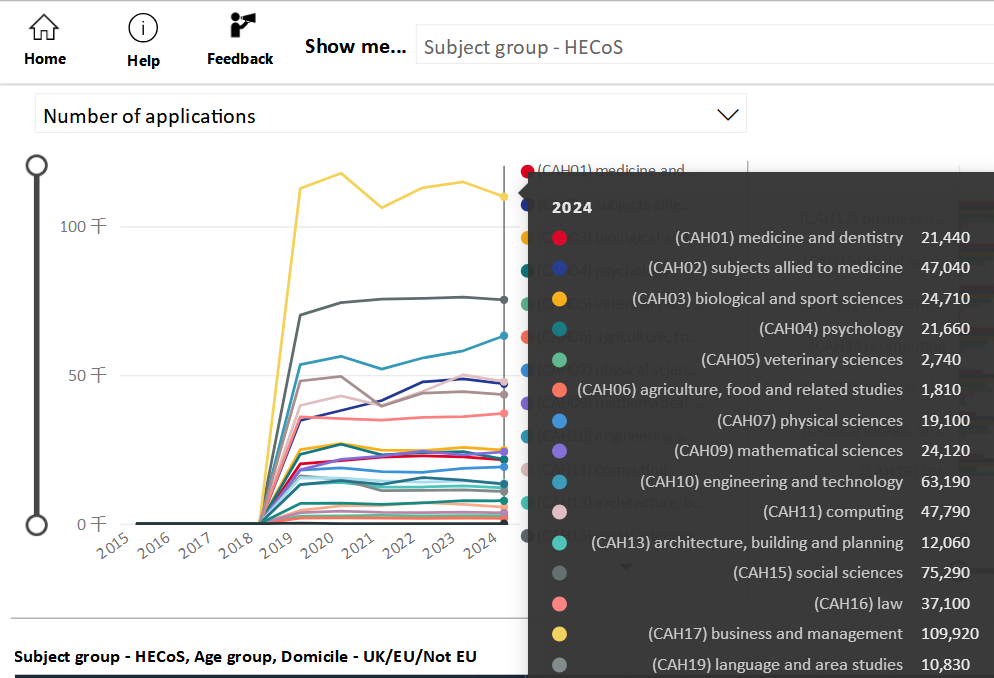The height and width of the screenshot is (678, 994).
Task: Click the 2015 label on the x-axis
Action: 113,546
